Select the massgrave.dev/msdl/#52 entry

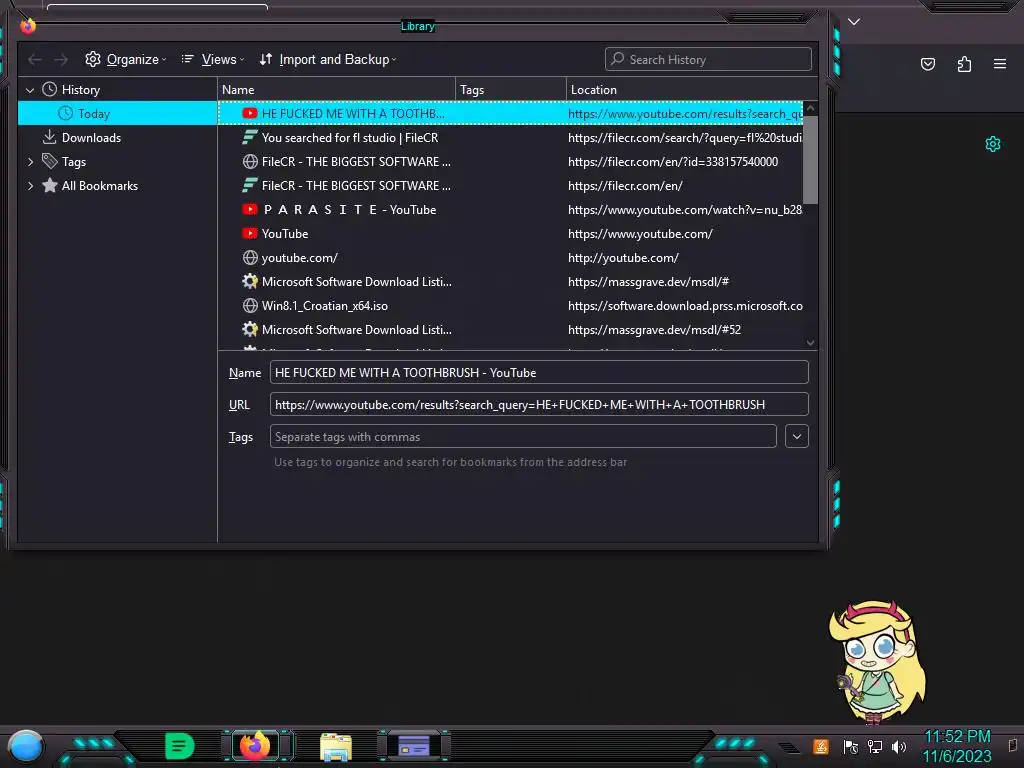pos(511,330)
